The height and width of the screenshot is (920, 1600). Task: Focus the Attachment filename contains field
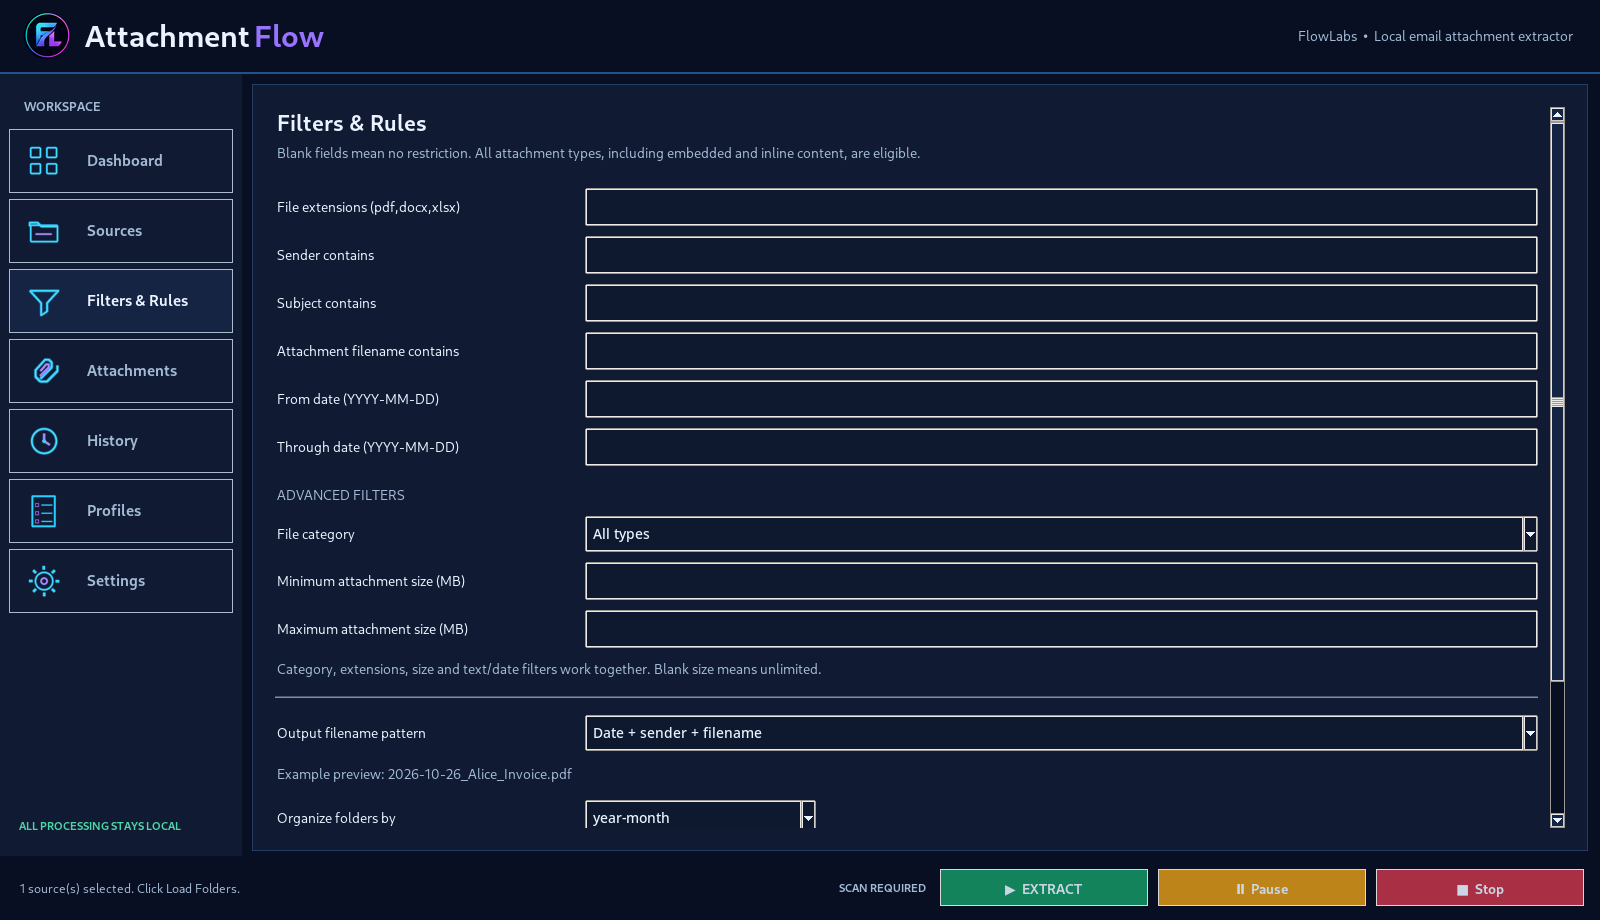1061,351
